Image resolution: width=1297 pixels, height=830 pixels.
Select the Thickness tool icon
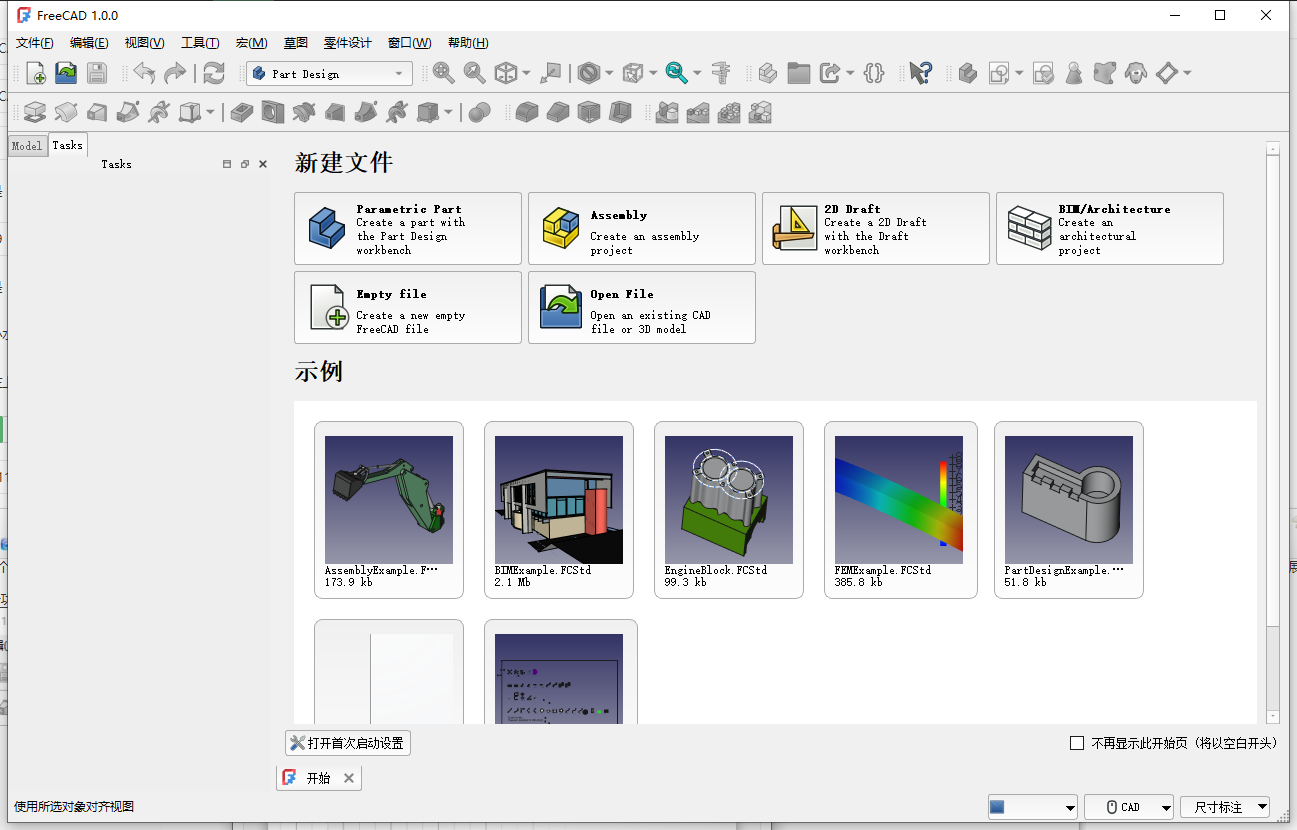click(620, 112)
